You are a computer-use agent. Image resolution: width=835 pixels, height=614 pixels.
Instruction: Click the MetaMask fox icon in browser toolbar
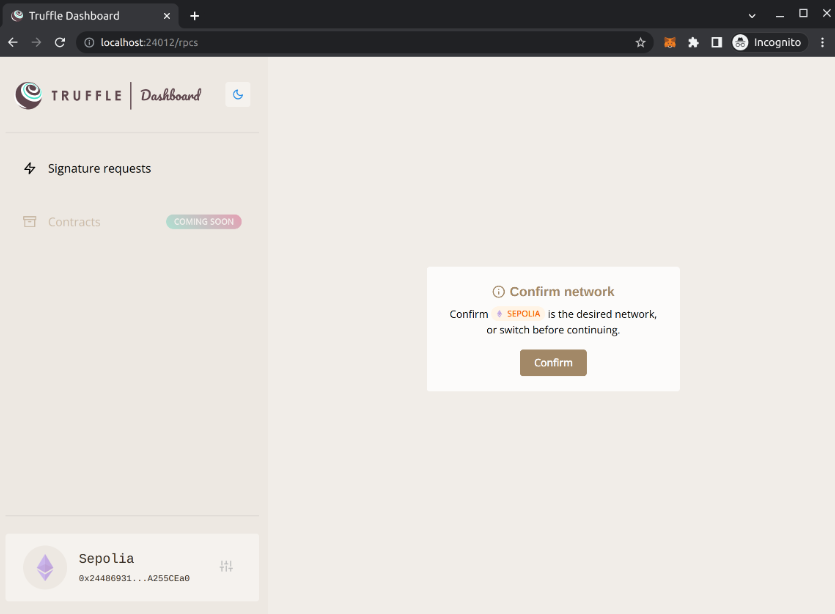669,42
